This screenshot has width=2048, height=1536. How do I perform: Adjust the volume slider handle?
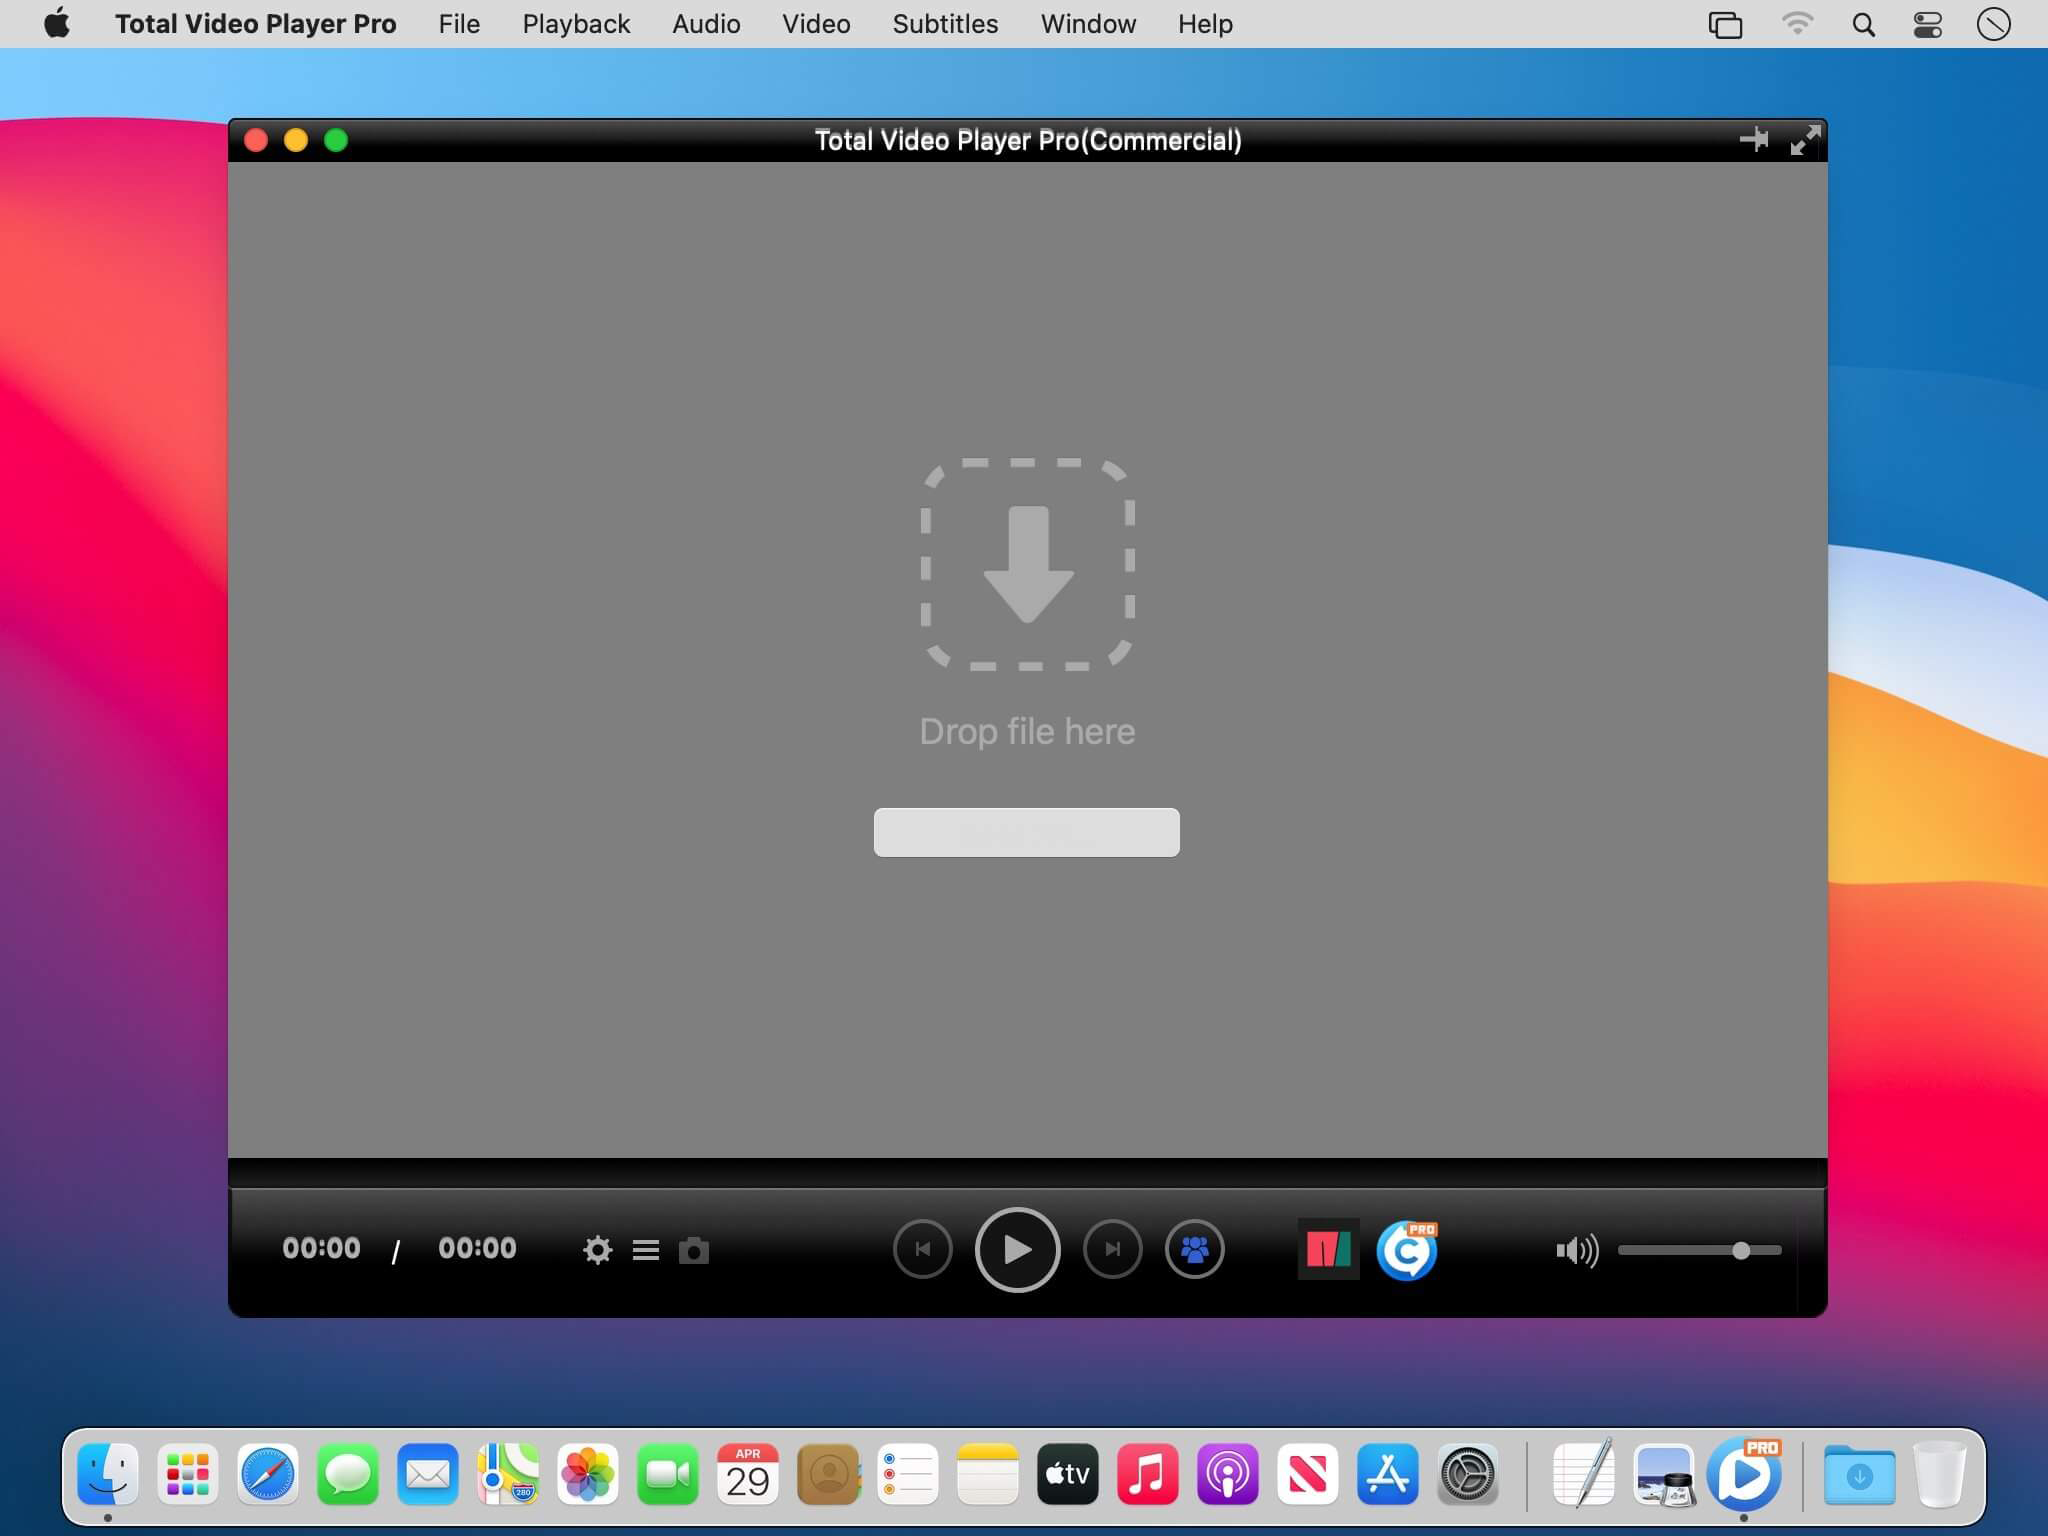tap(1740, 1249)
